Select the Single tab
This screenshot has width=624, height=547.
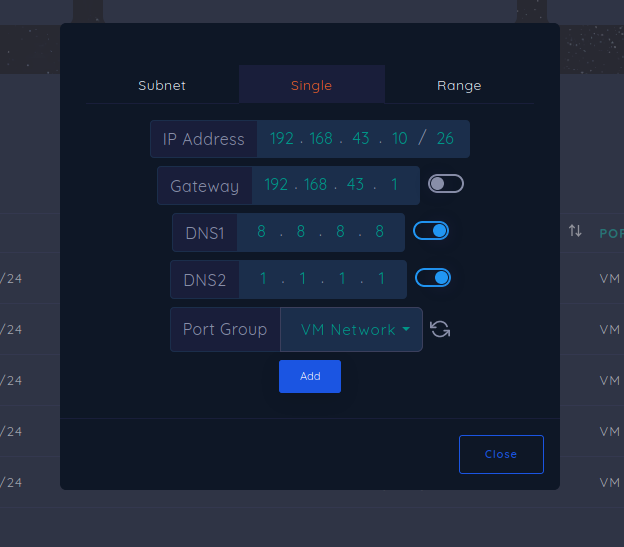pyautogui.click(x=311, y=85)
